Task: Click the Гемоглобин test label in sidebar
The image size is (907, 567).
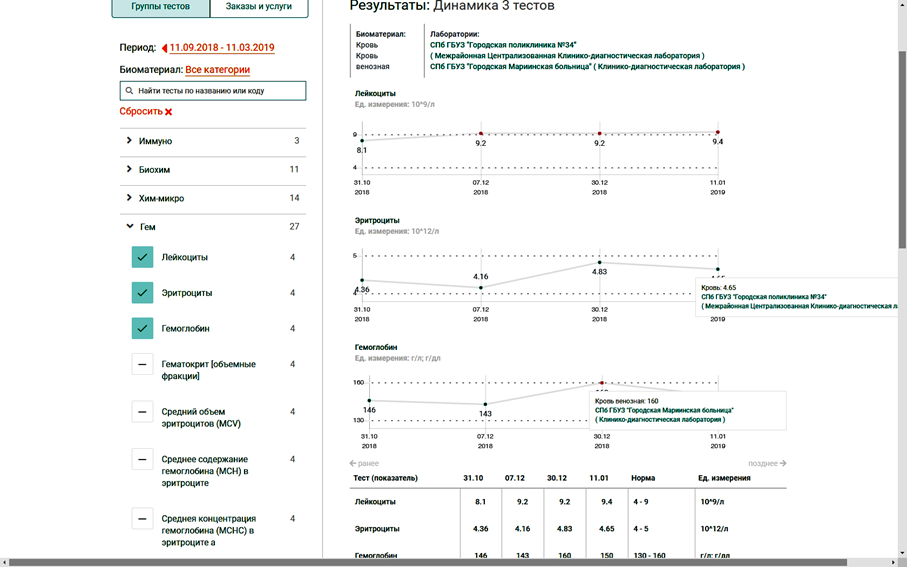Action: point(185,329)
